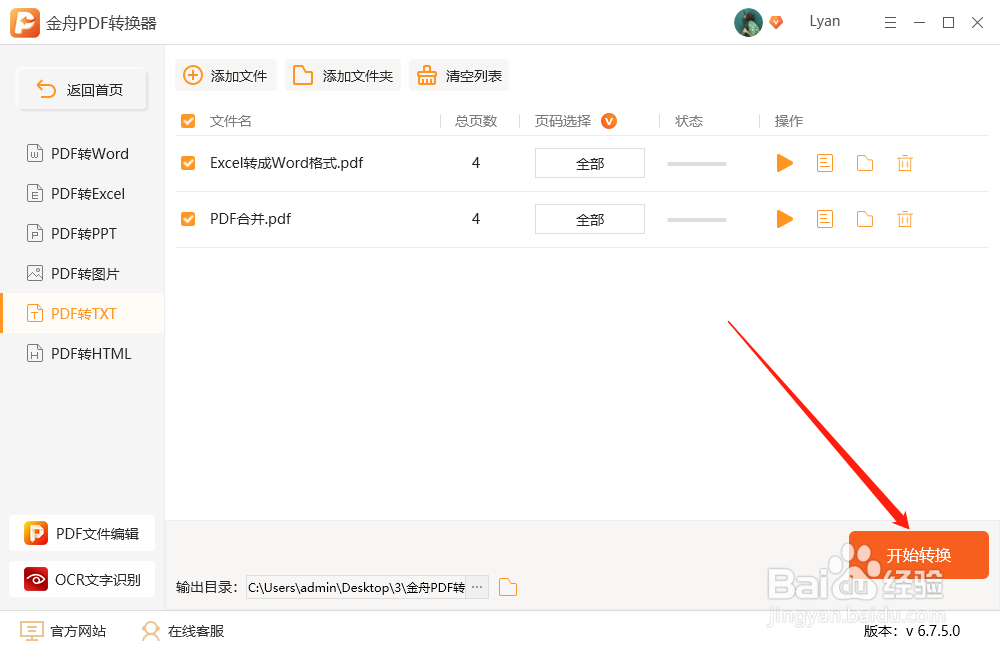
Task: Minimize the window
Action: 919,23
